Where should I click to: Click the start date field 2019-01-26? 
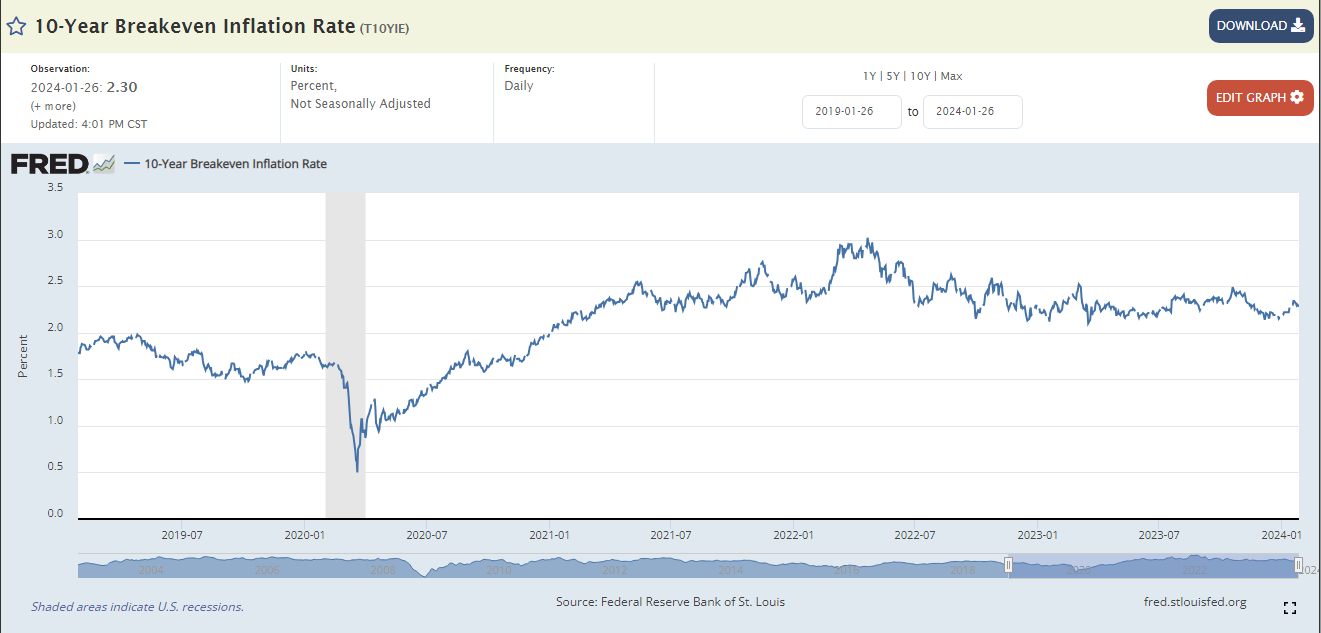point(851,112)
